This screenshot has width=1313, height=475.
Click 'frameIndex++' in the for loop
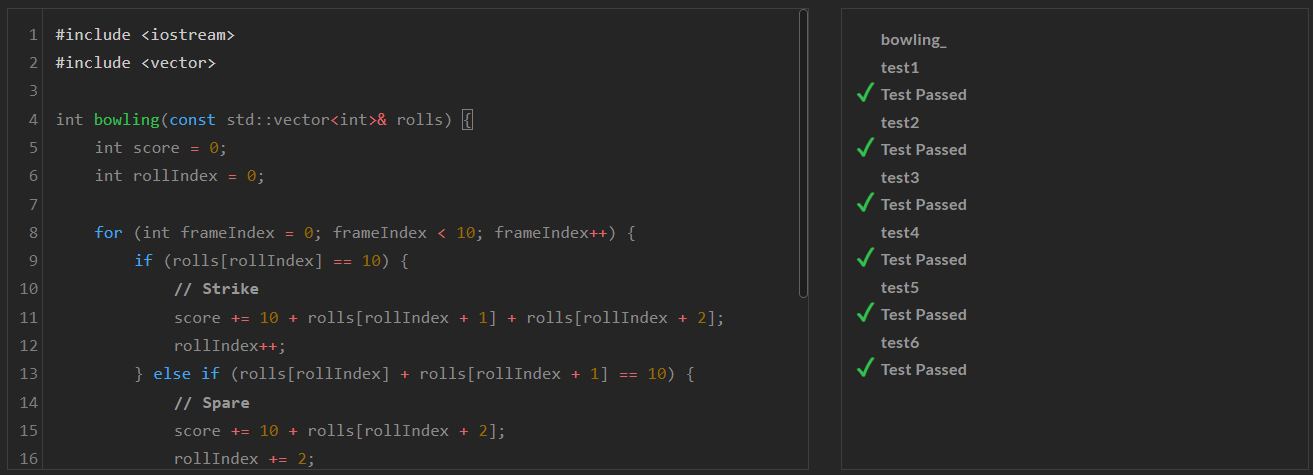552,233
